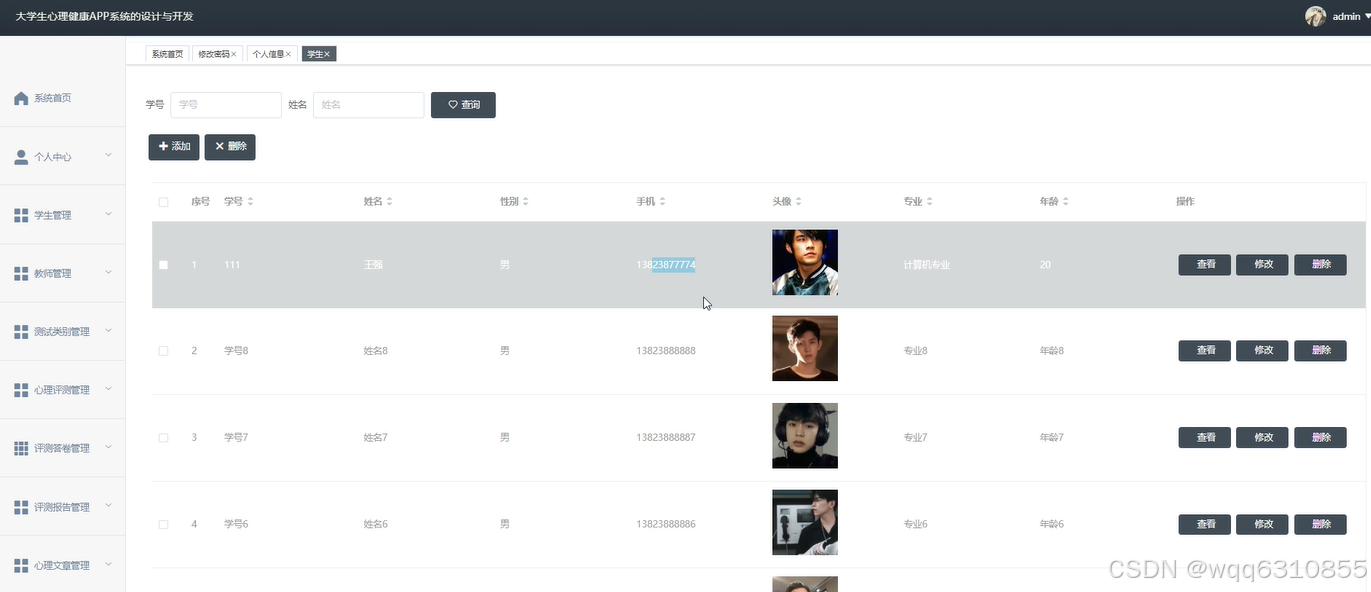Screen dimensions: 1371x592
Task: Expand the 个人中心 menu chevron
Action: [x=108, y=156]
